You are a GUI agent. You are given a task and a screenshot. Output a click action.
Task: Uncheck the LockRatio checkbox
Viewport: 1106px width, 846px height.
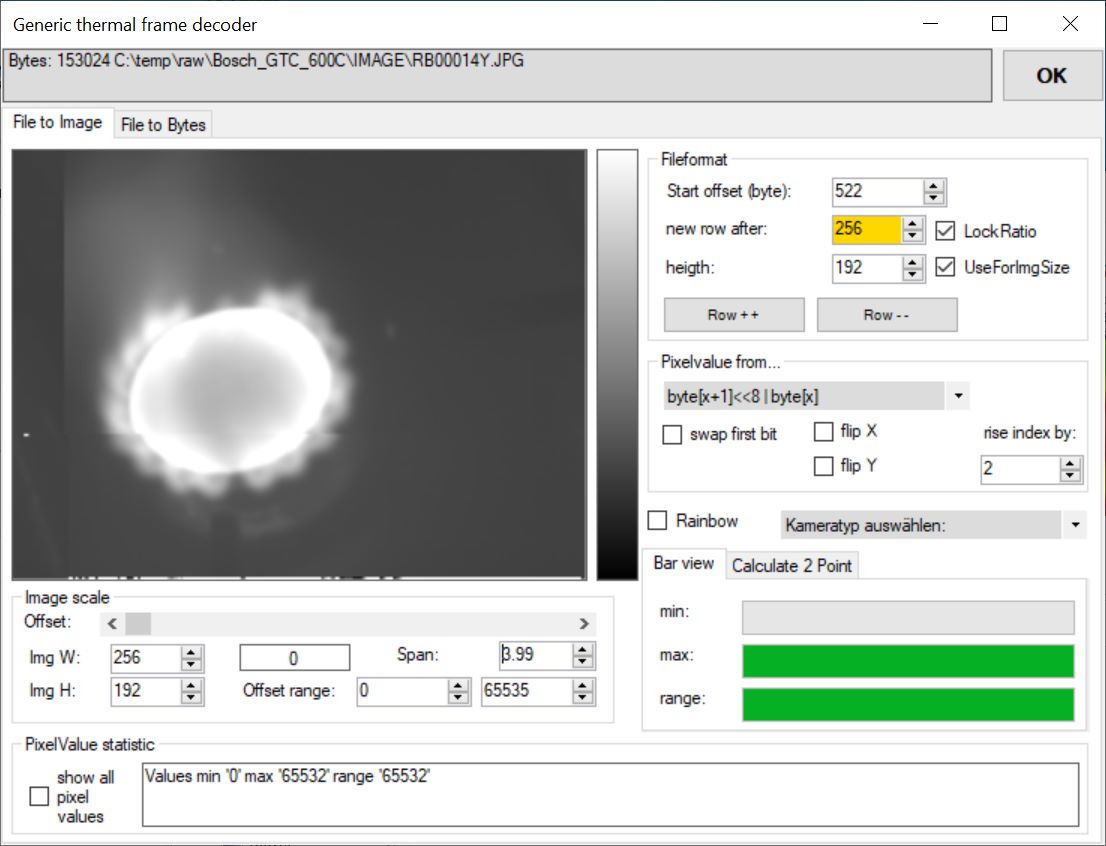(944, 231)
